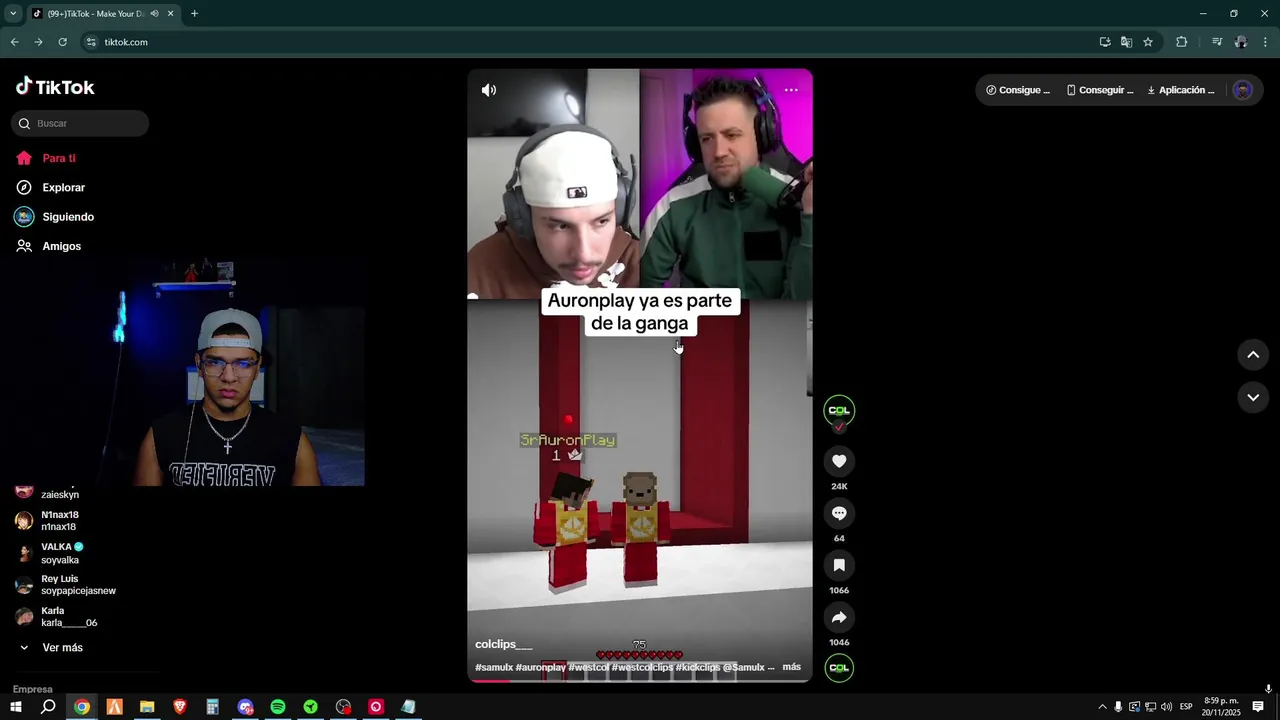Show hidden system tray icons
The height and width of the screenshot is (720, 1280).
pos(1102,707)
